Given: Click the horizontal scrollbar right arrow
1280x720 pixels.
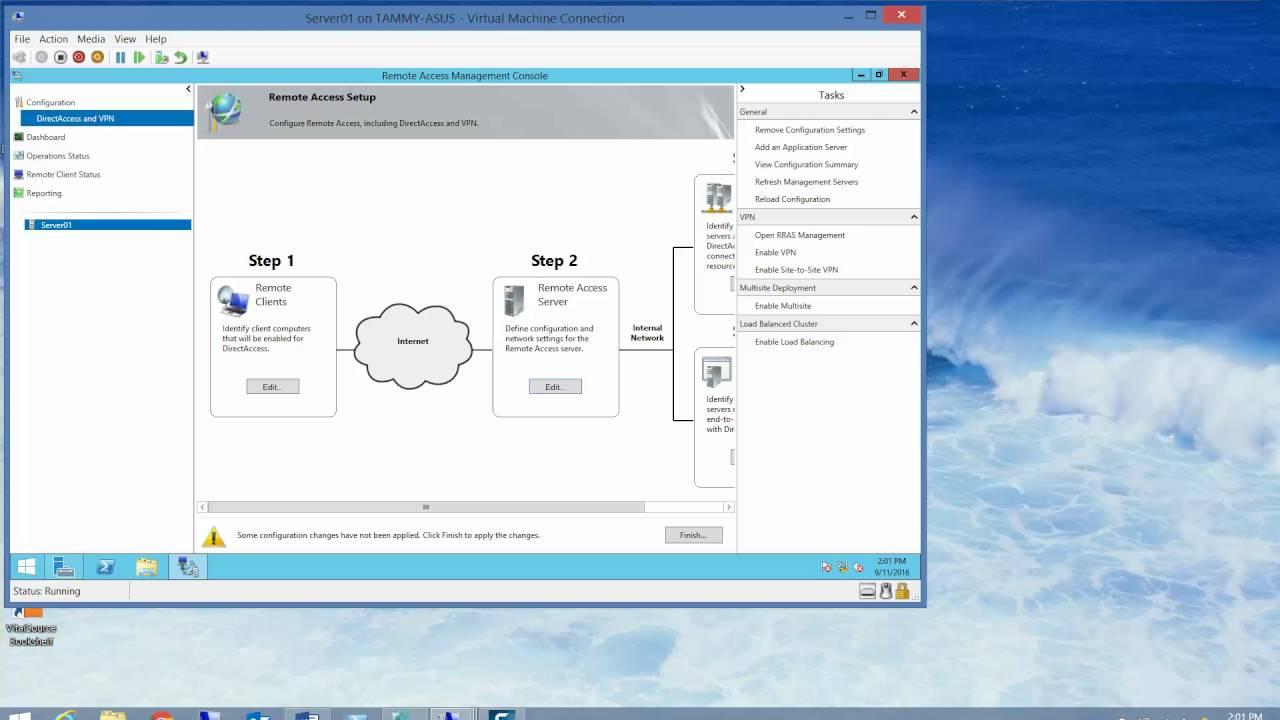Looking at the screenshot, I should click(x=729, y=507).
